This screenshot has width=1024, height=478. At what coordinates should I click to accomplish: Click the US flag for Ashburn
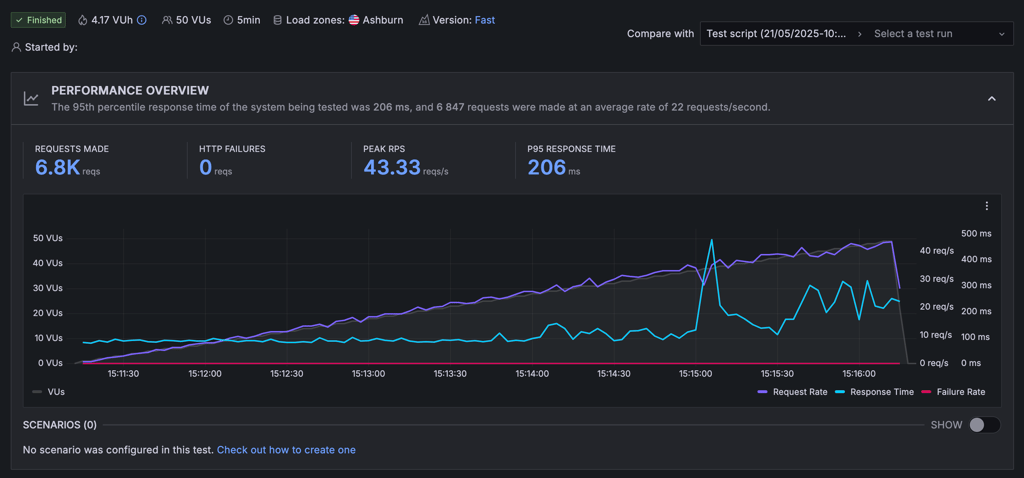354,20
